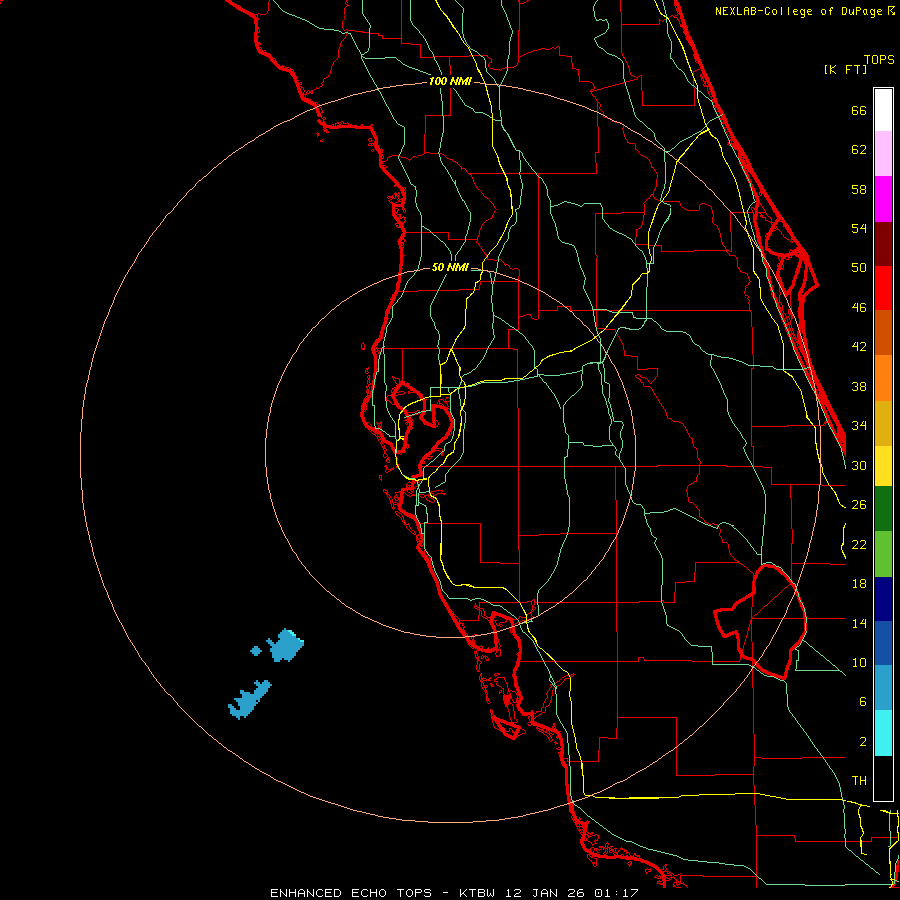
Task: Click the legend value 38
Action: pyautogui.click(x=859, y=387)
